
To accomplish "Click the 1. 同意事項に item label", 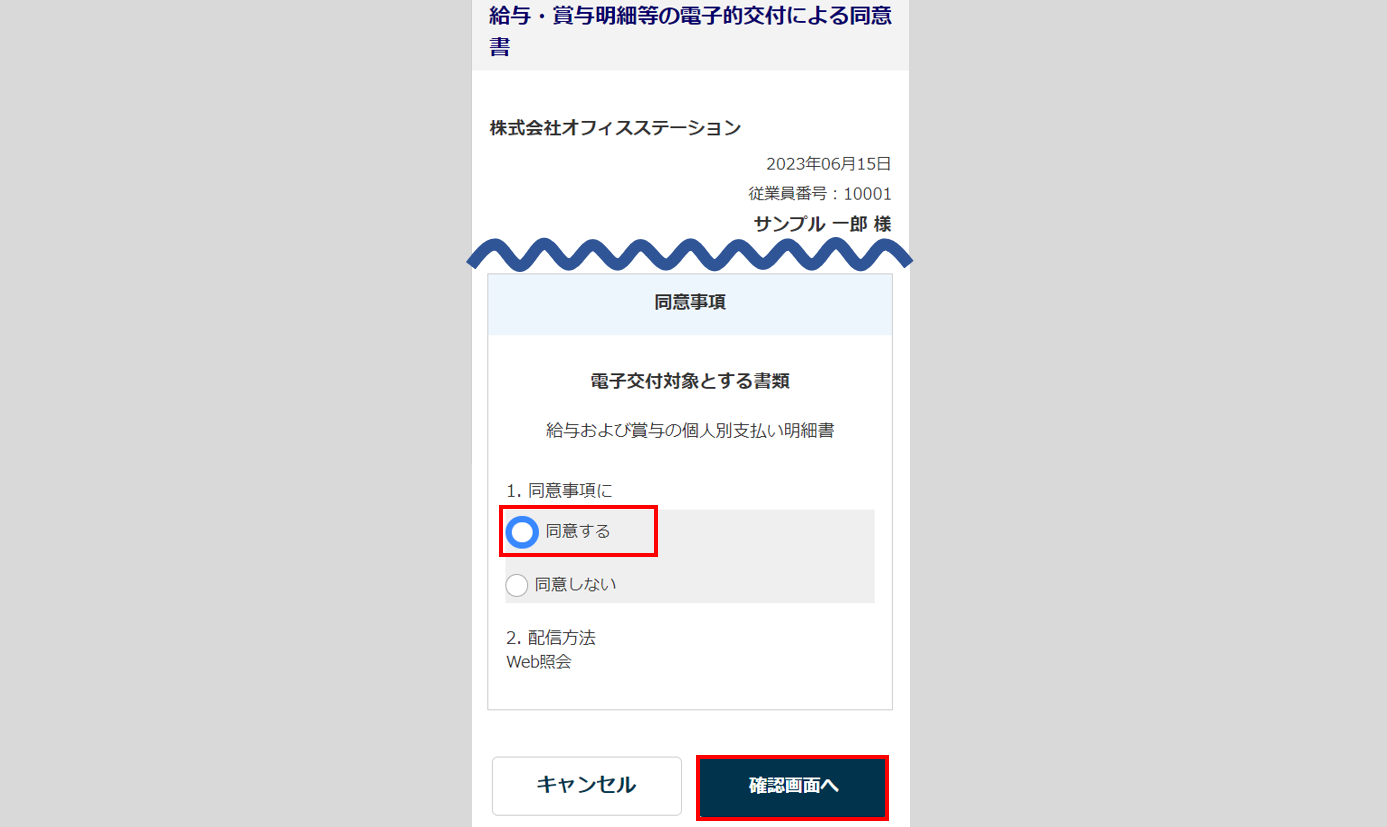I will tap(559, 490).
